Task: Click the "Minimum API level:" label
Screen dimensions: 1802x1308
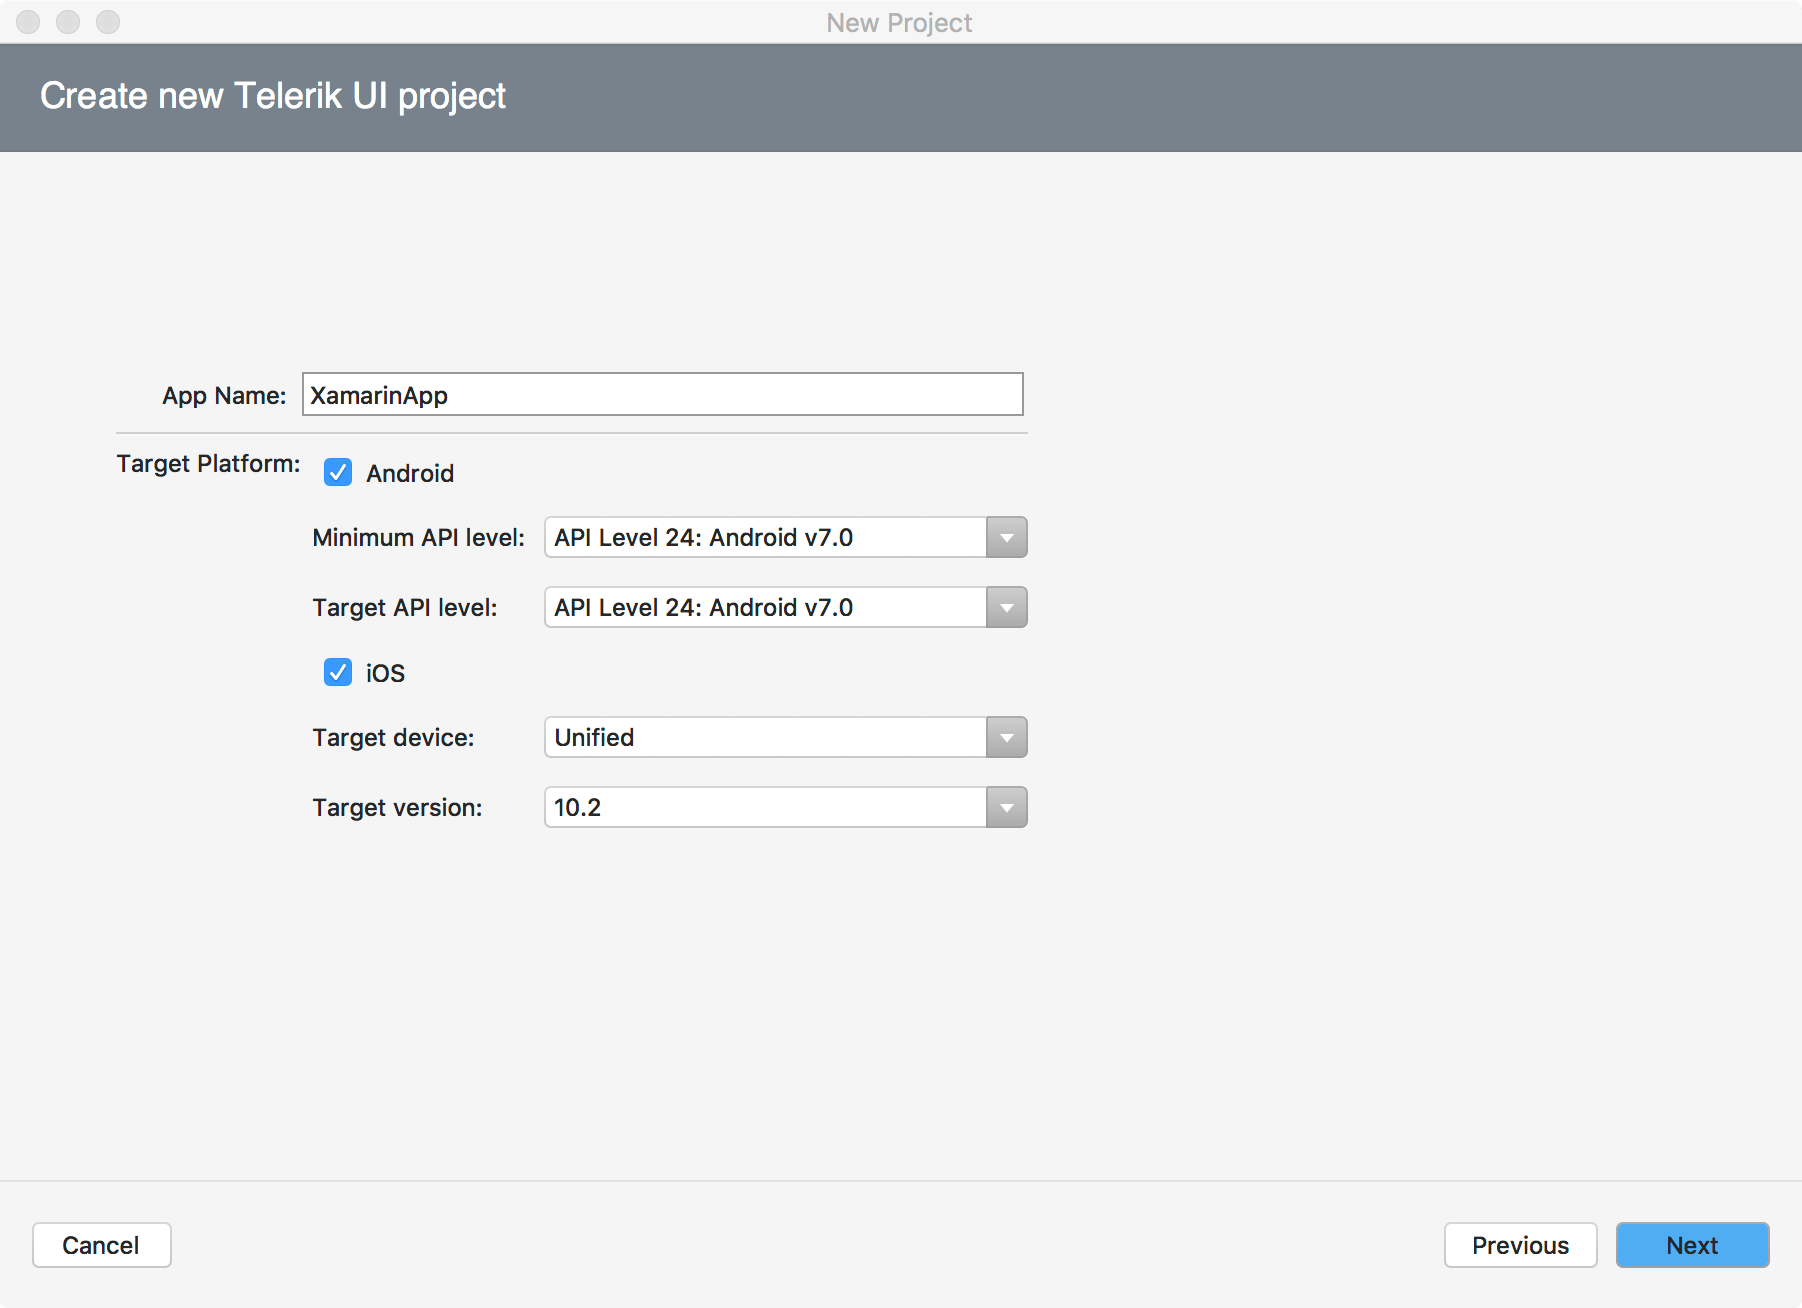Action: point(418,538)
